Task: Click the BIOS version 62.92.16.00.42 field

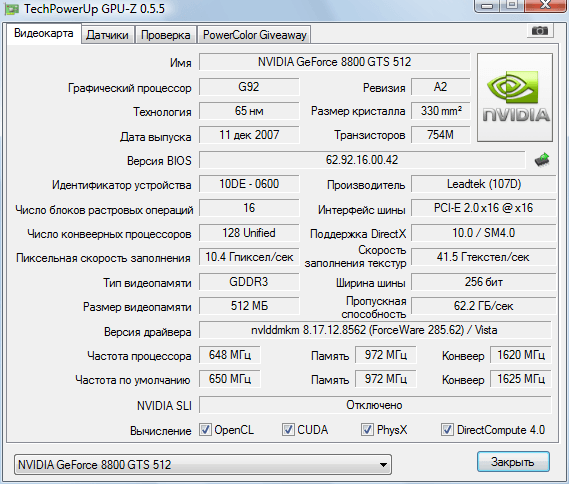Action: (362, 160)
